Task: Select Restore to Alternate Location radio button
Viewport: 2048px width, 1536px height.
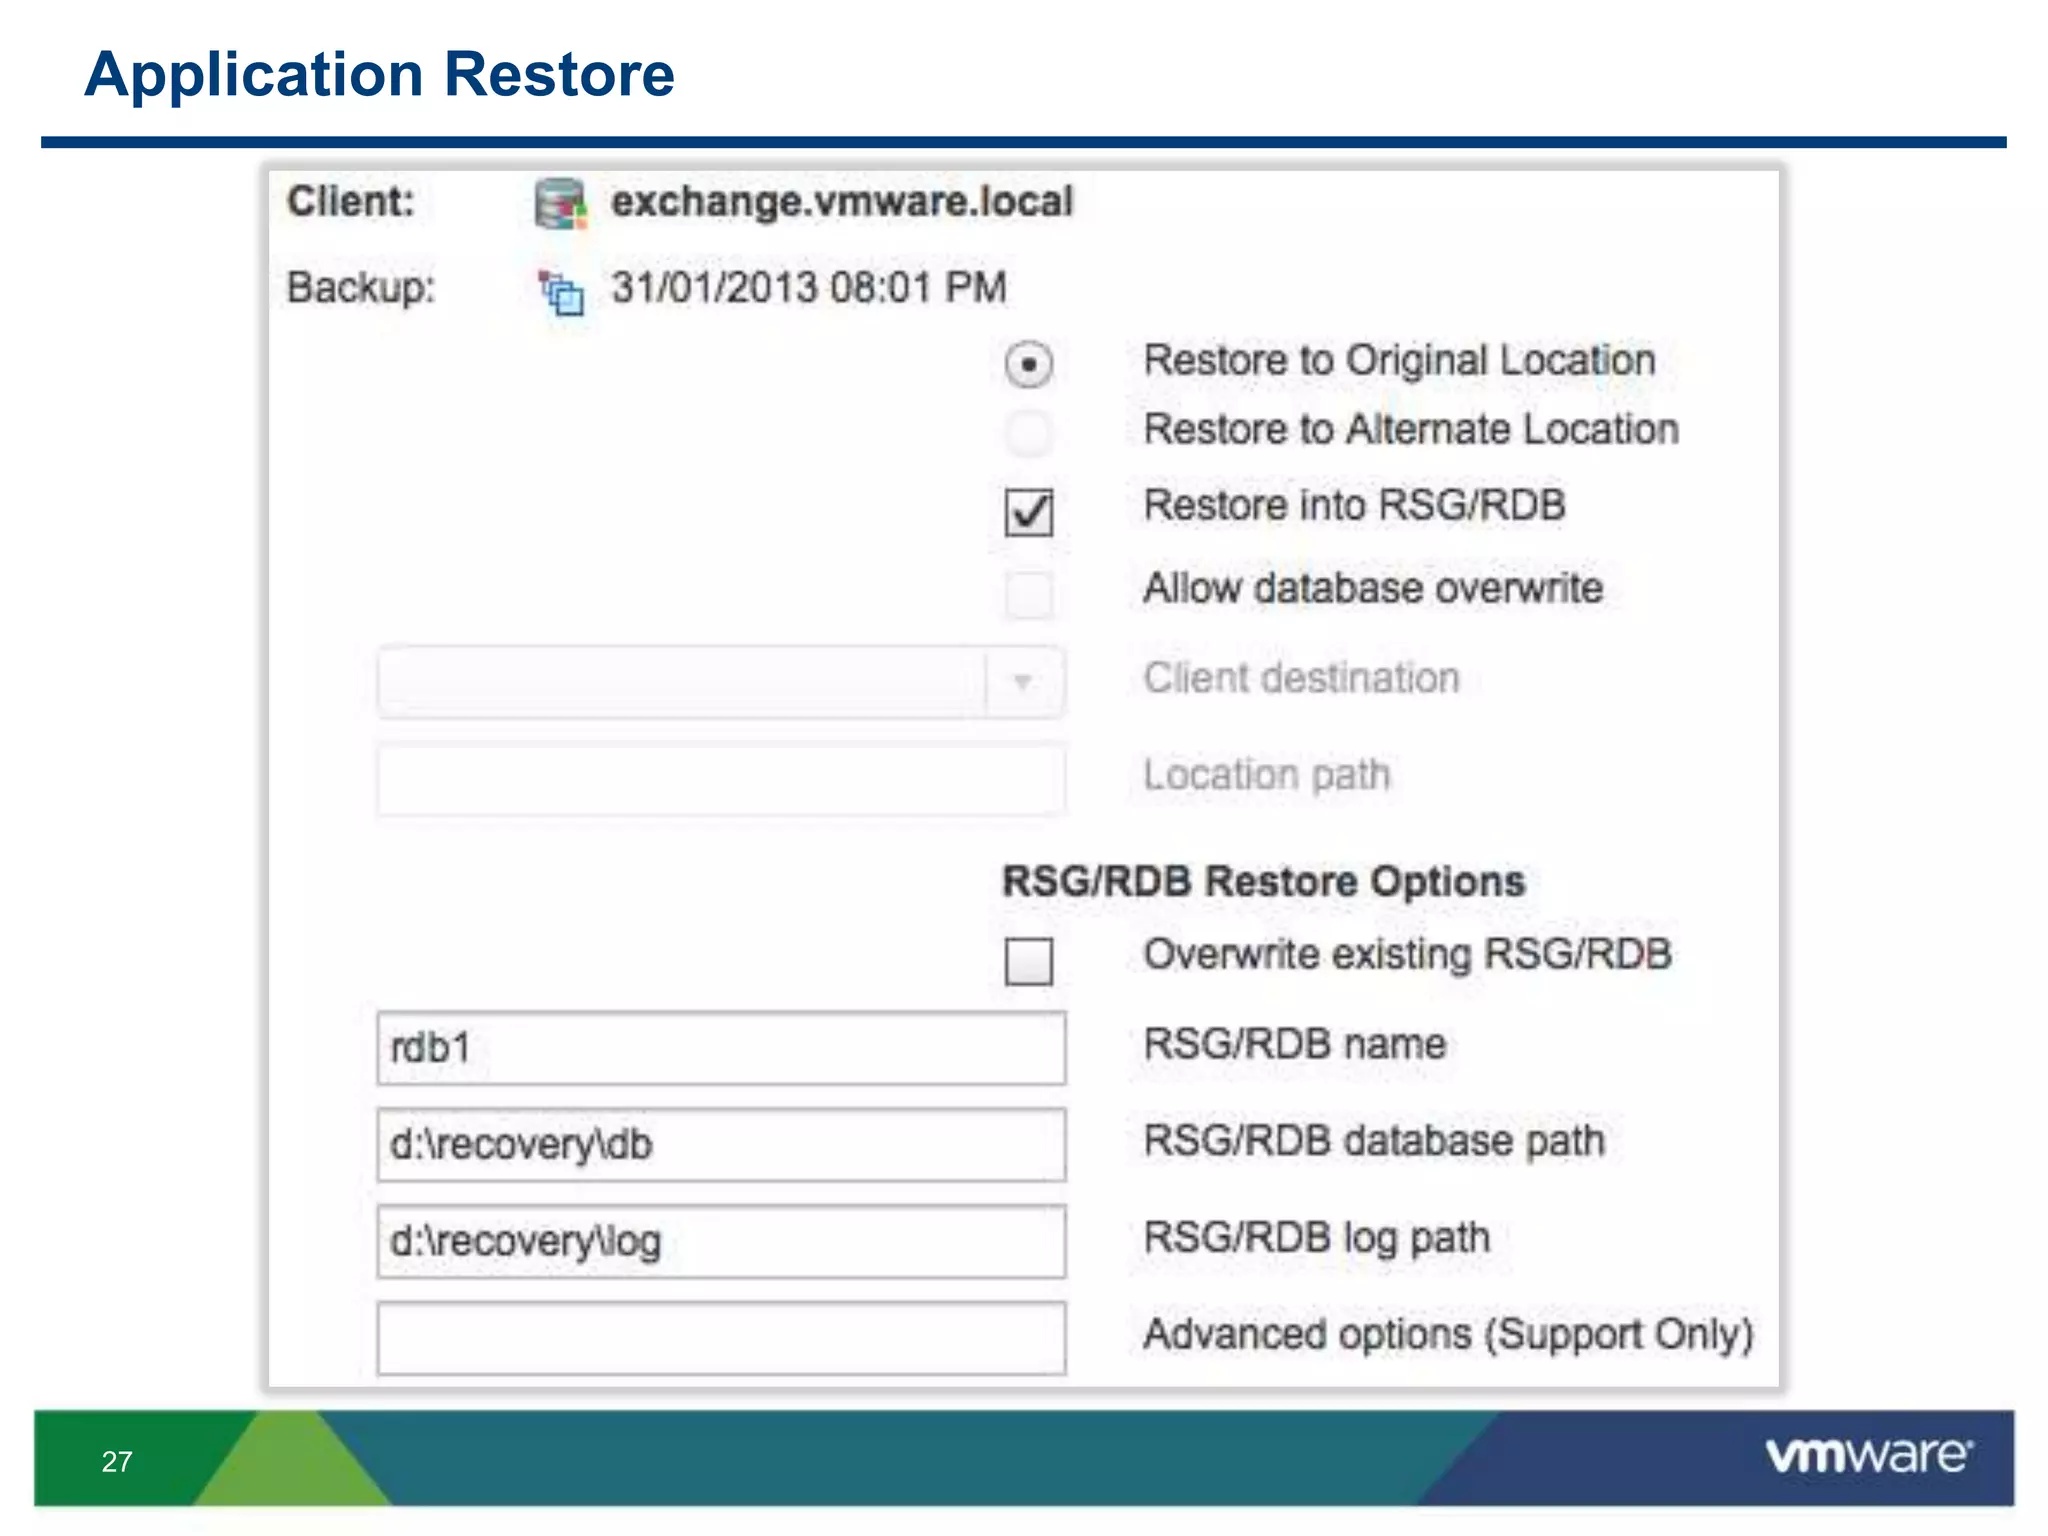Action: click(1029, 433)
